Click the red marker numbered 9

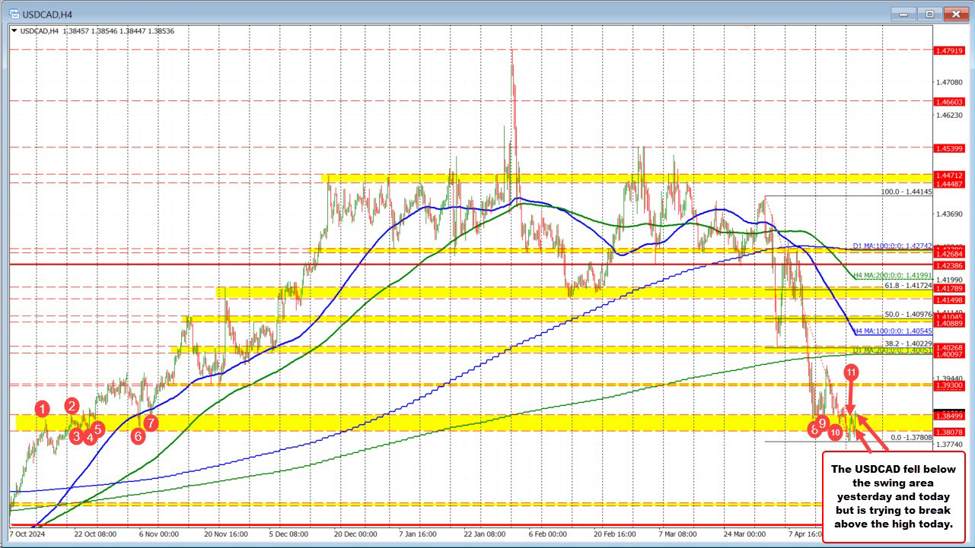(822, 424)
